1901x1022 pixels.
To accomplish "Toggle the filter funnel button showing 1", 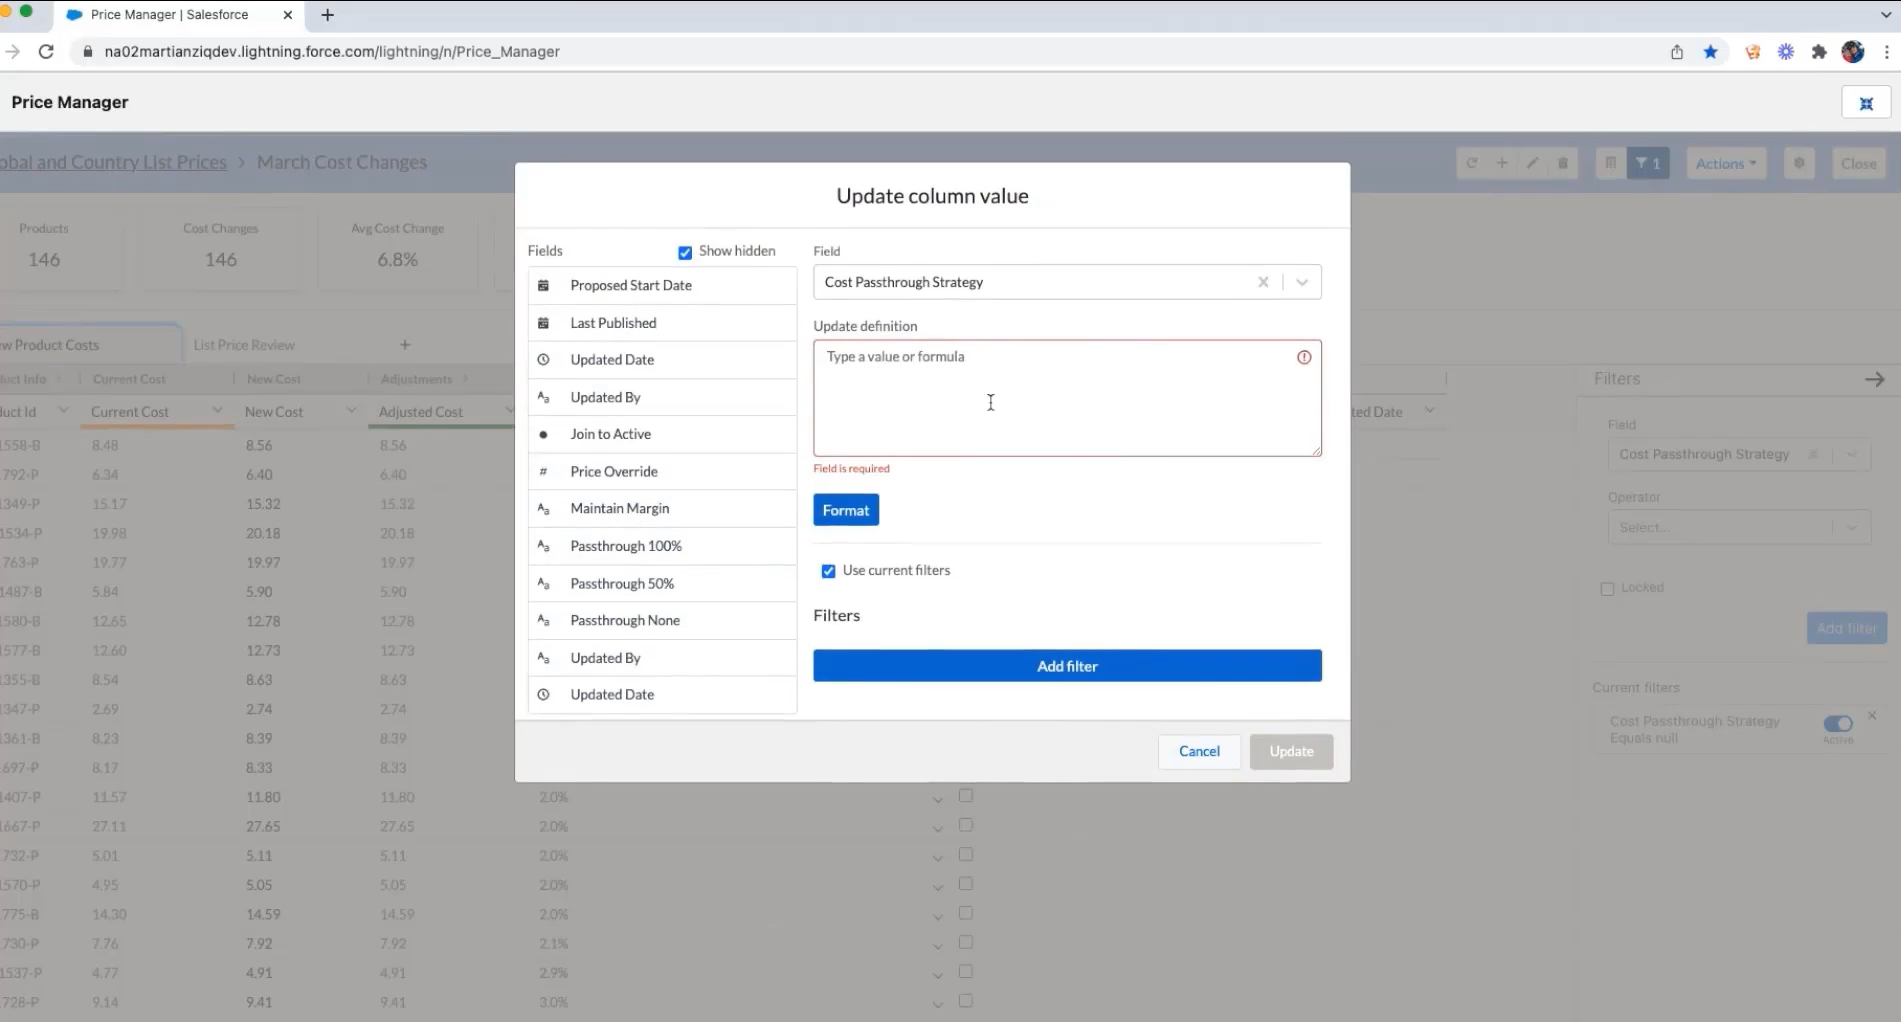I will [1648, 163].
